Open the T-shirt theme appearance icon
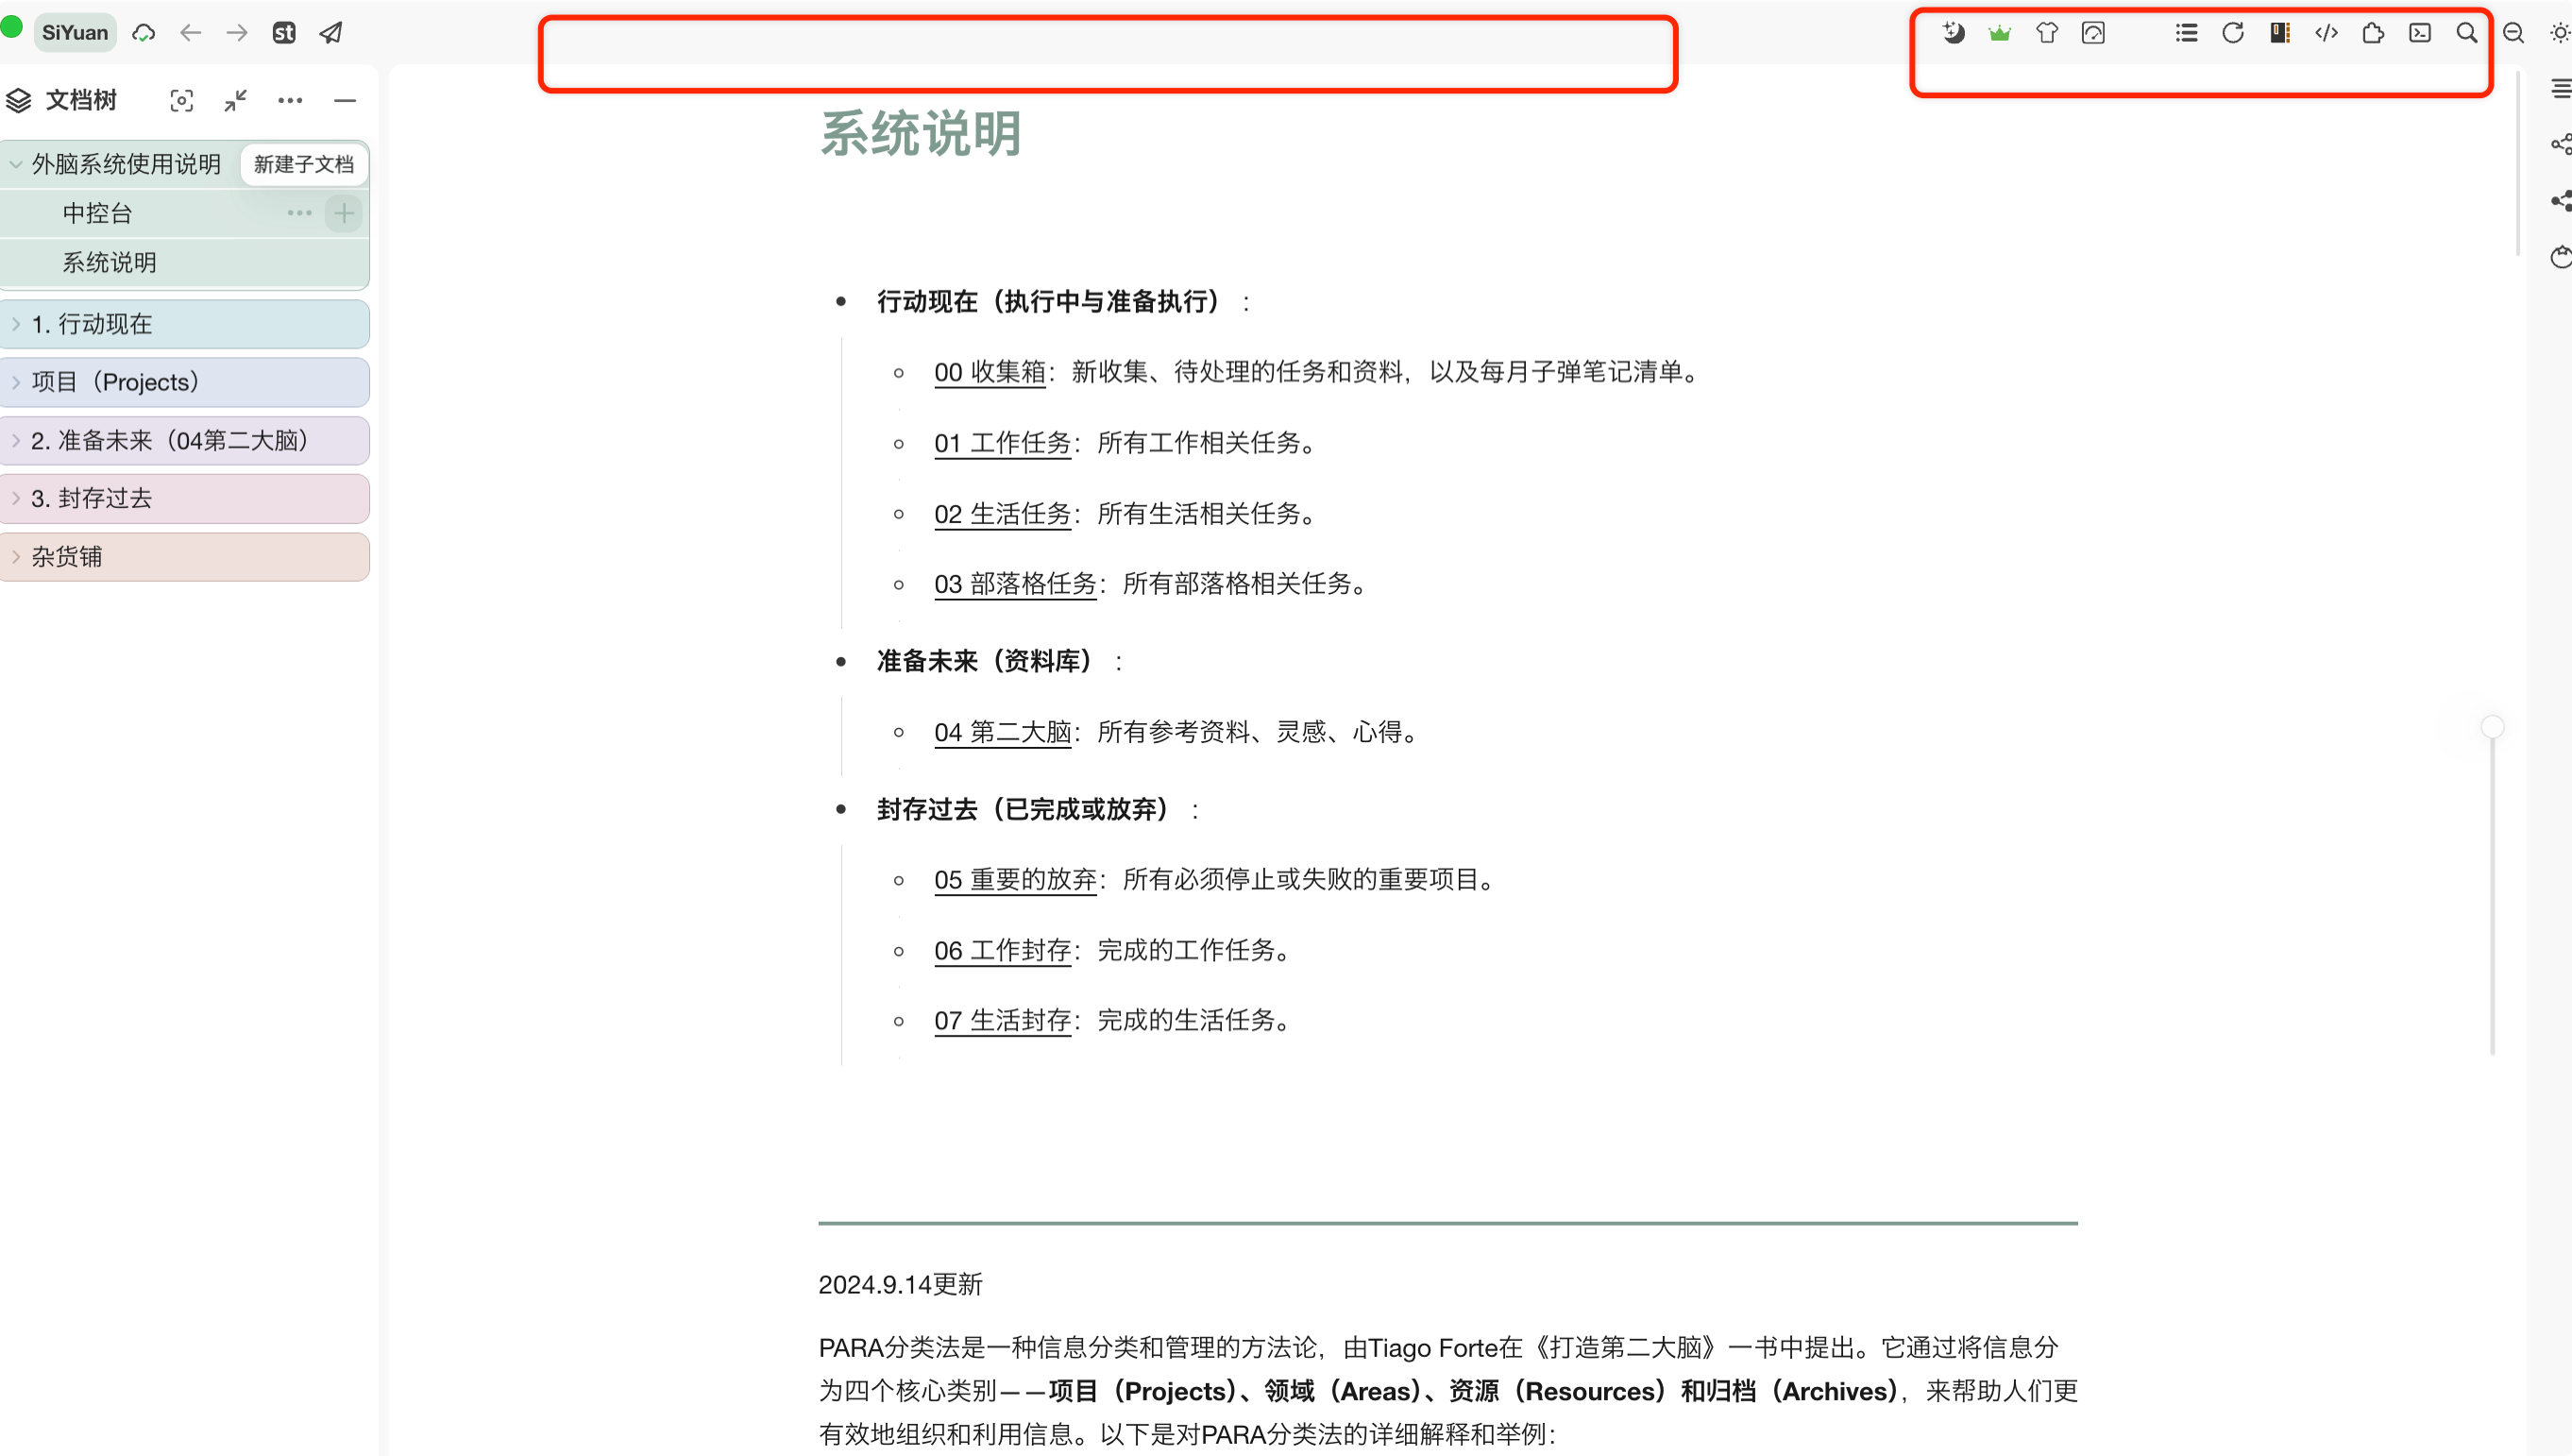The image size is (2572, 1456). click(2046, 33)
